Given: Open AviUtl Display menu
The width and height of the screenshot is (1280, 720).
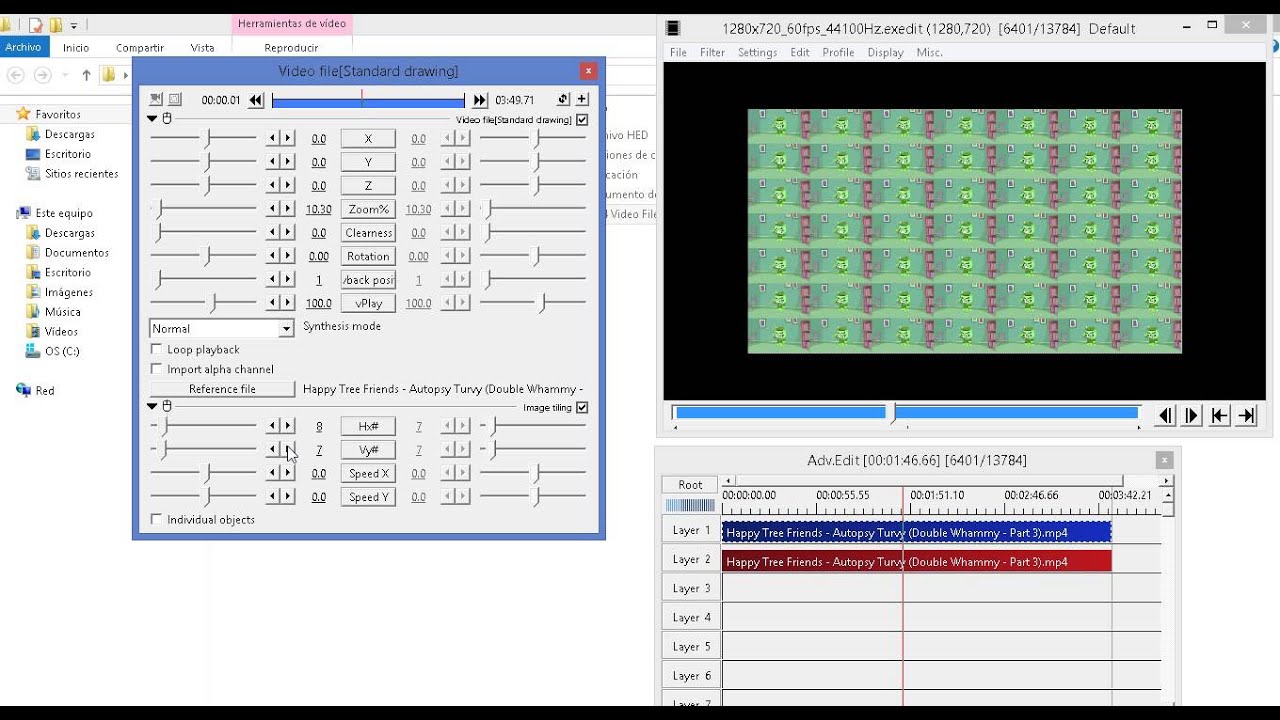Looking at the screenshot, I should coord(885,52).
